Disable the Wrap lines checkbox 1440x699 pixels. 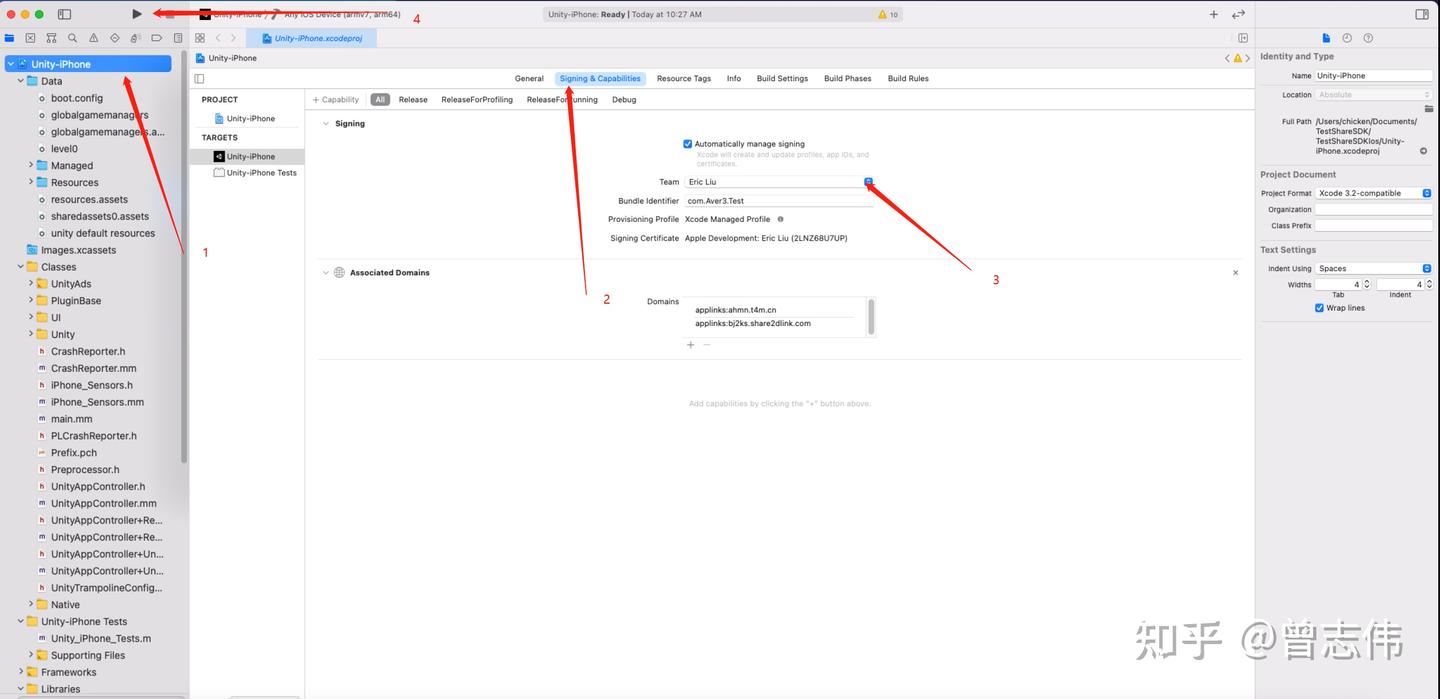(1321, 307)
